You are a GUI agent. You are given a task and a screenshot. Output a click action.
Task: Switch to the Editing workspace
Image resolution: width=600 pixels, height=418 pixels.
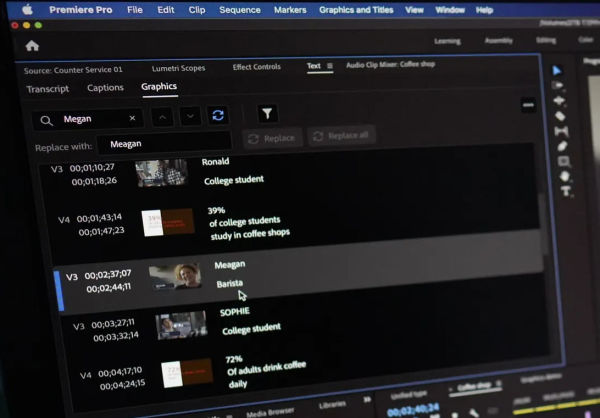pos(546,40)
